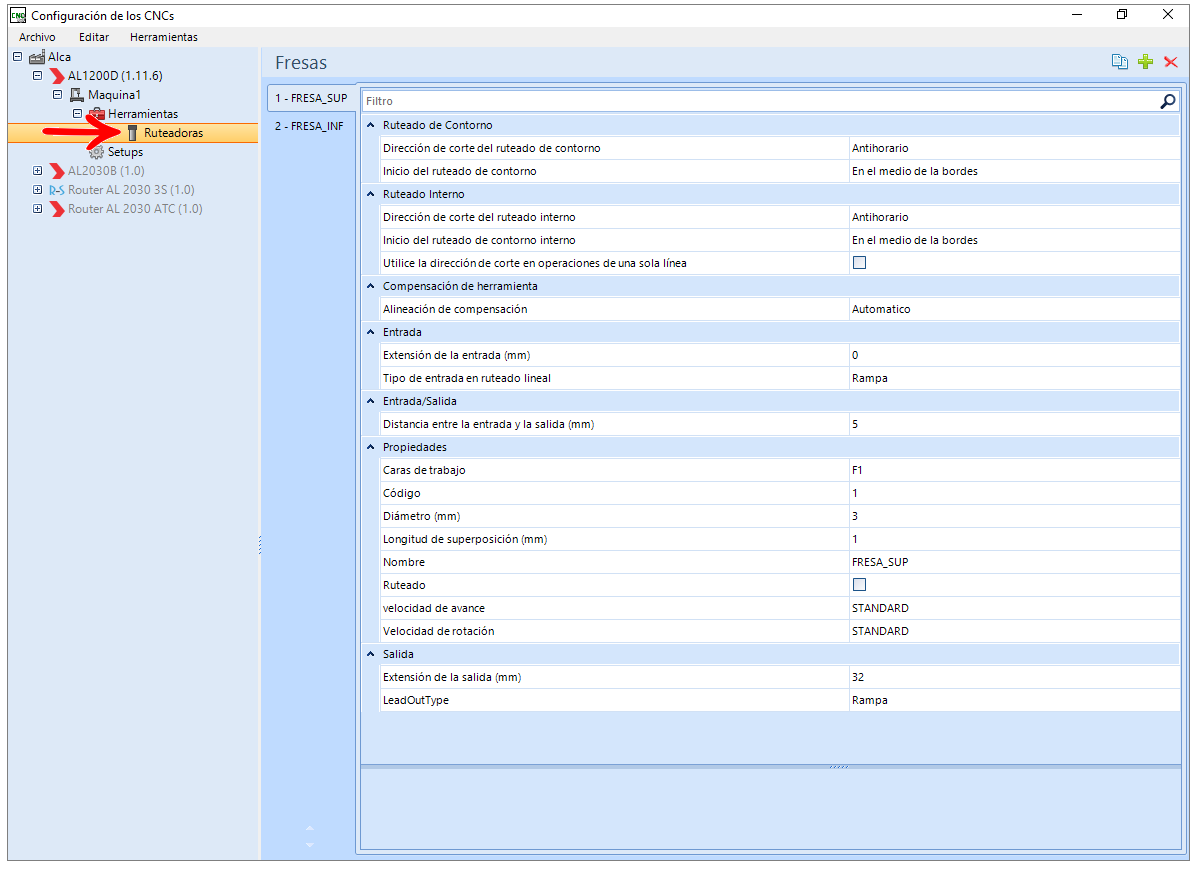Click tab list scroll-up arrow

(310, 828)
